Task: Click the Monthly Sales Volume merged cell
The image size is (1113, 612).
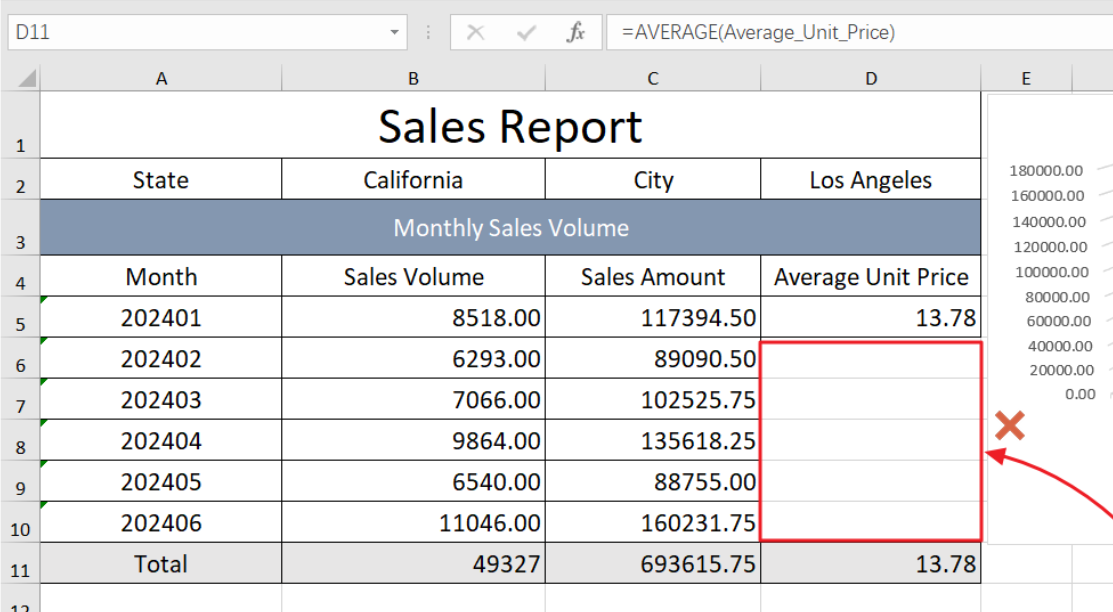Action: (510, 228)
